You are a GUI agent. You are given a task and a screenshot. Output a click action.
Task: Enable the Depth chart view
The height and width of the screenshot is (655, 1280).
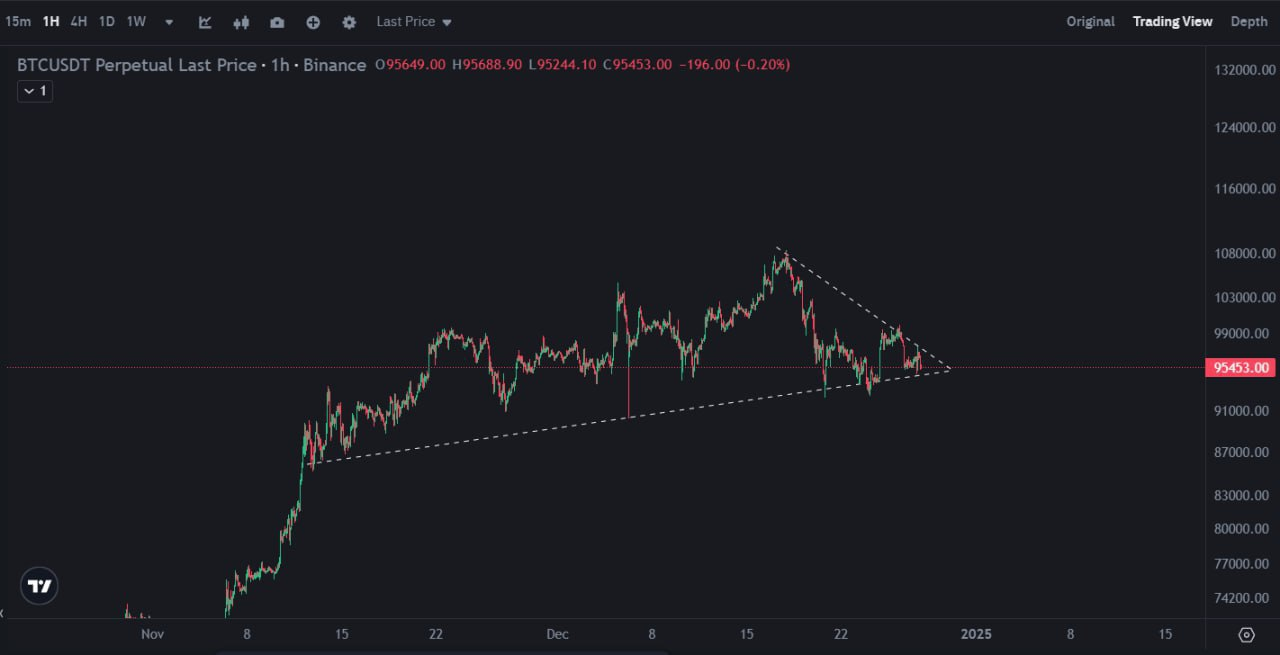(x=1249, y=21)
